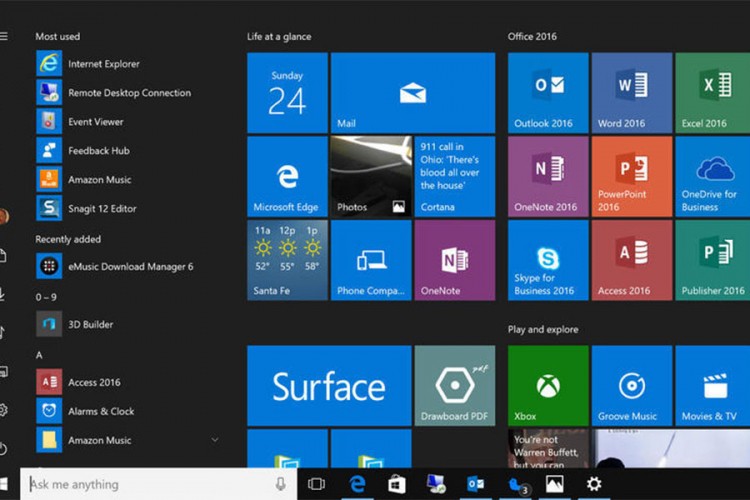Open the purple OneNote tile

pos(455,260)
